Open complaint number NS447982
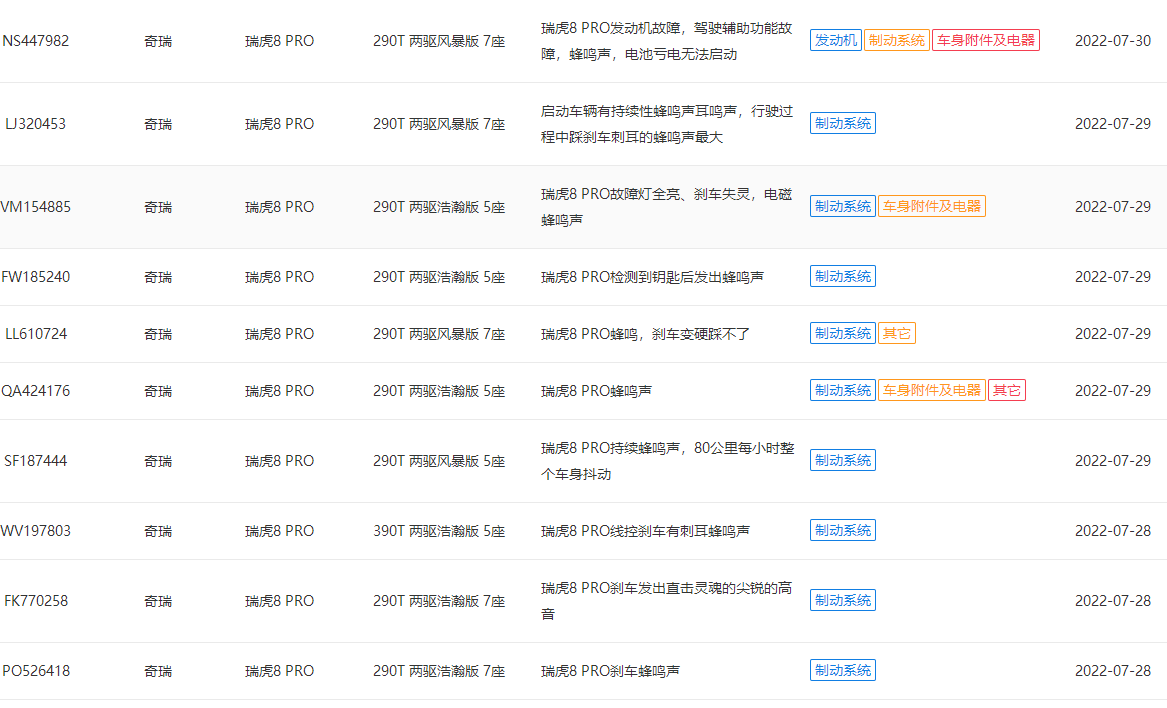This screenshot has height=708, width=1167. [36, 41]
